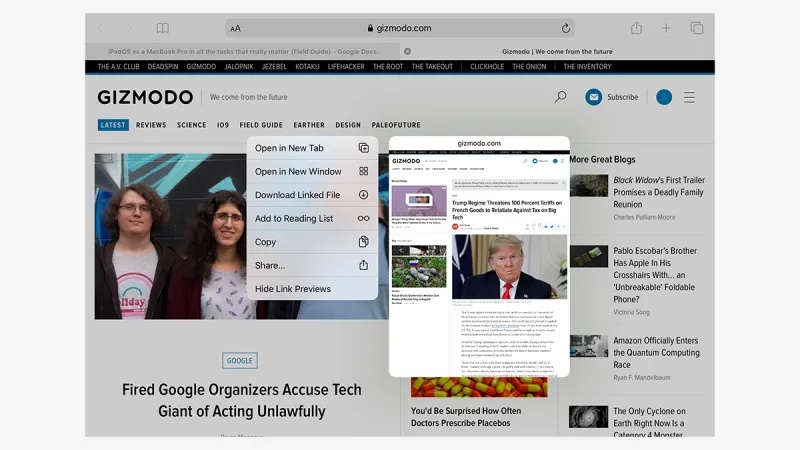Visit JALOPNIK in network bar
800x450 pixels.
(x=239, y=67)
